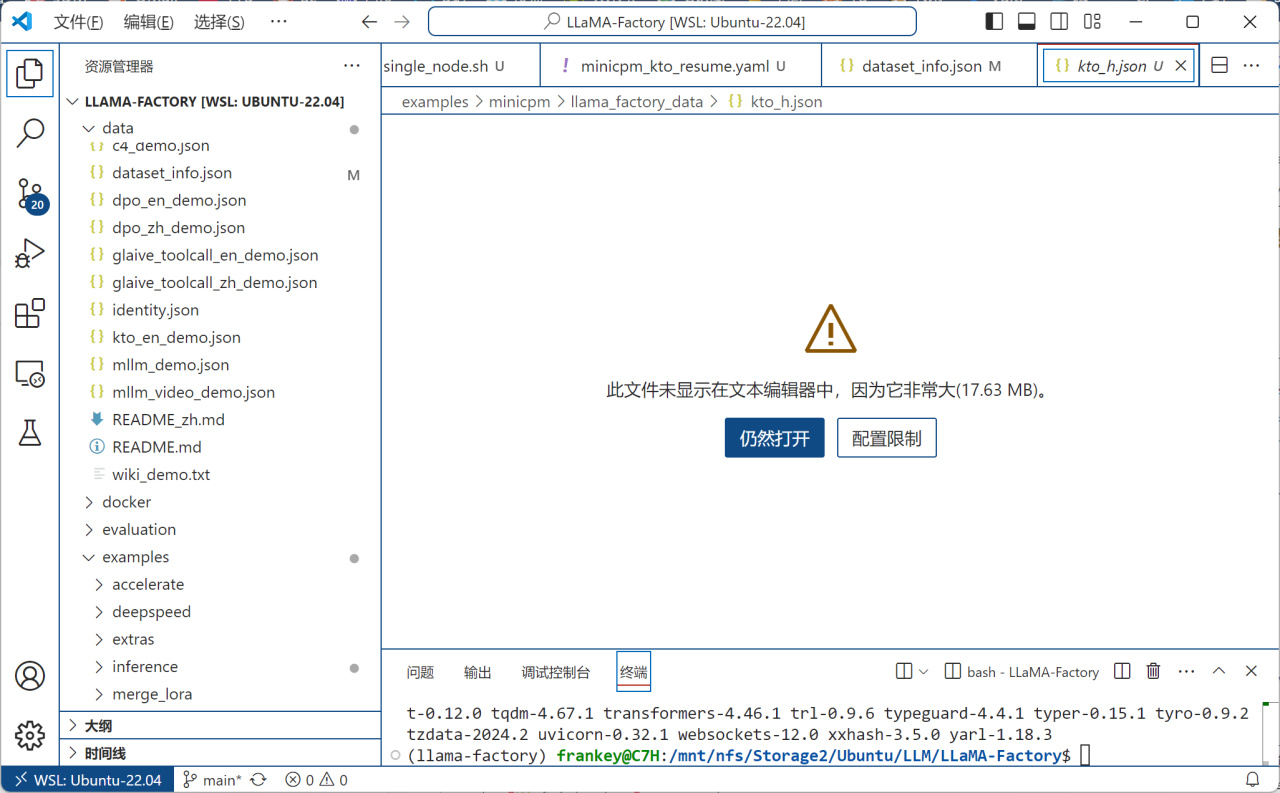Select the minicpm breadcrumb segment
The width and height of the screenshot is (1280, 793).
coord(520,102)
